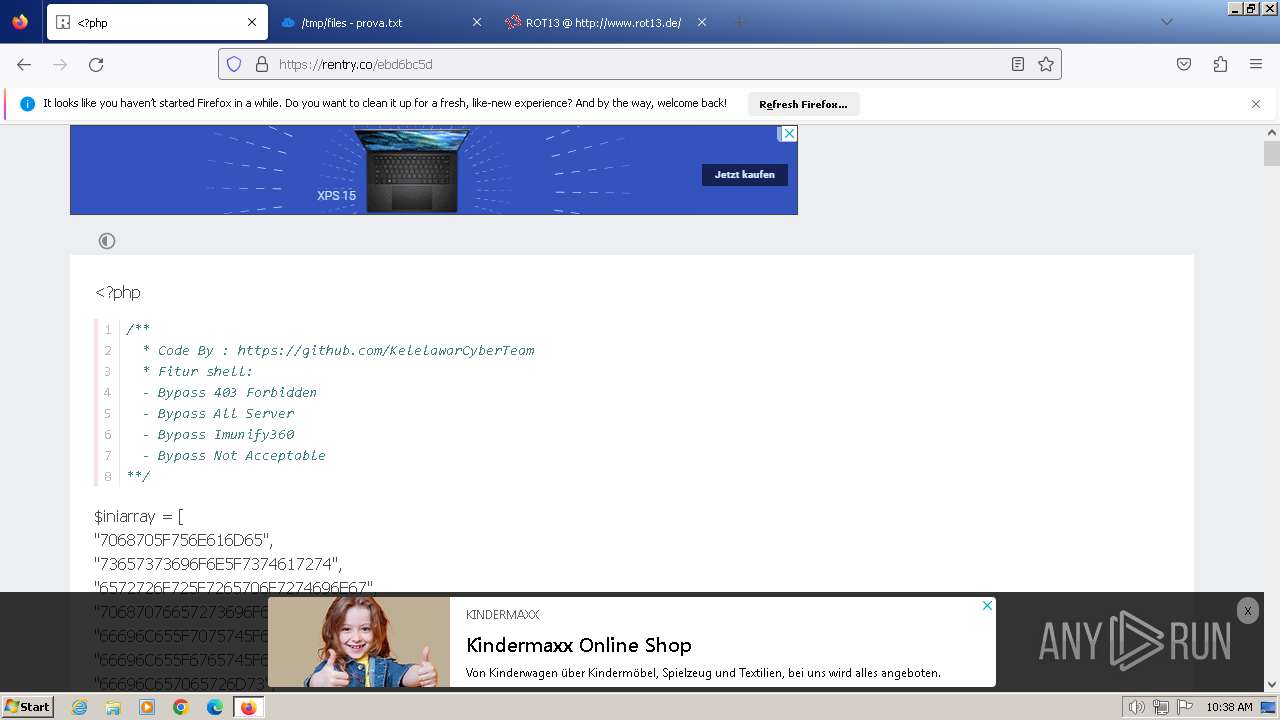Switch to the <?php tab
Screen dimensions: 1280x720
coord(156,22)
